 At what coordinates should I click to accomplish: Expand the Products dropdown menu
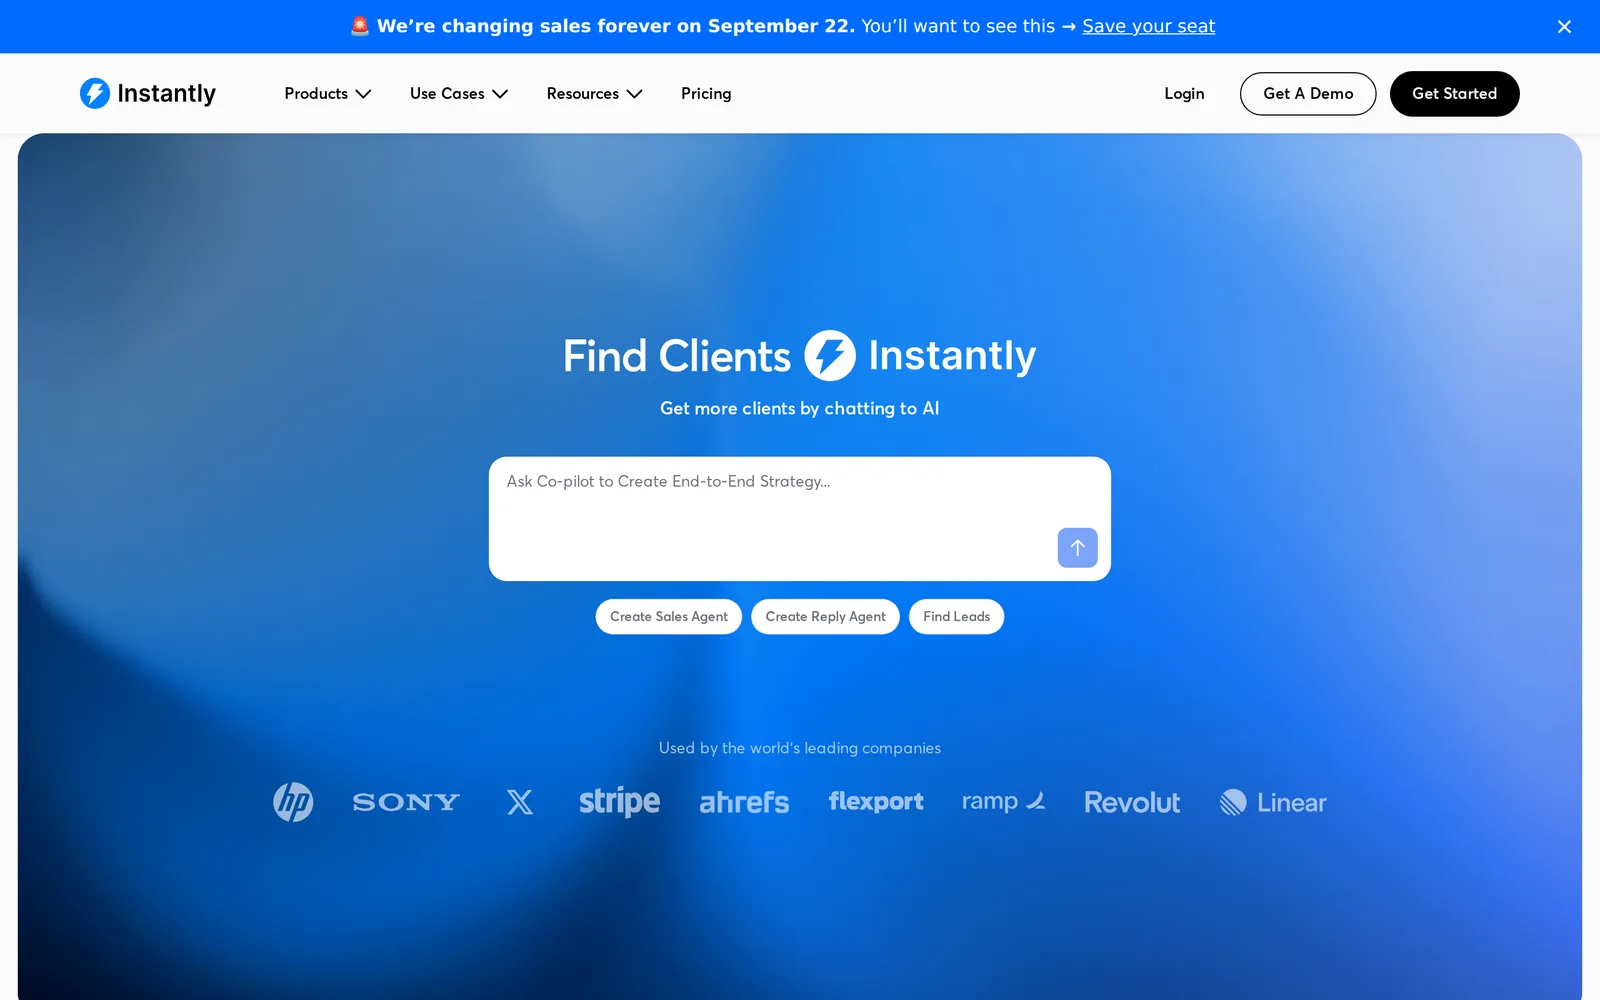(x=328, y=94)
